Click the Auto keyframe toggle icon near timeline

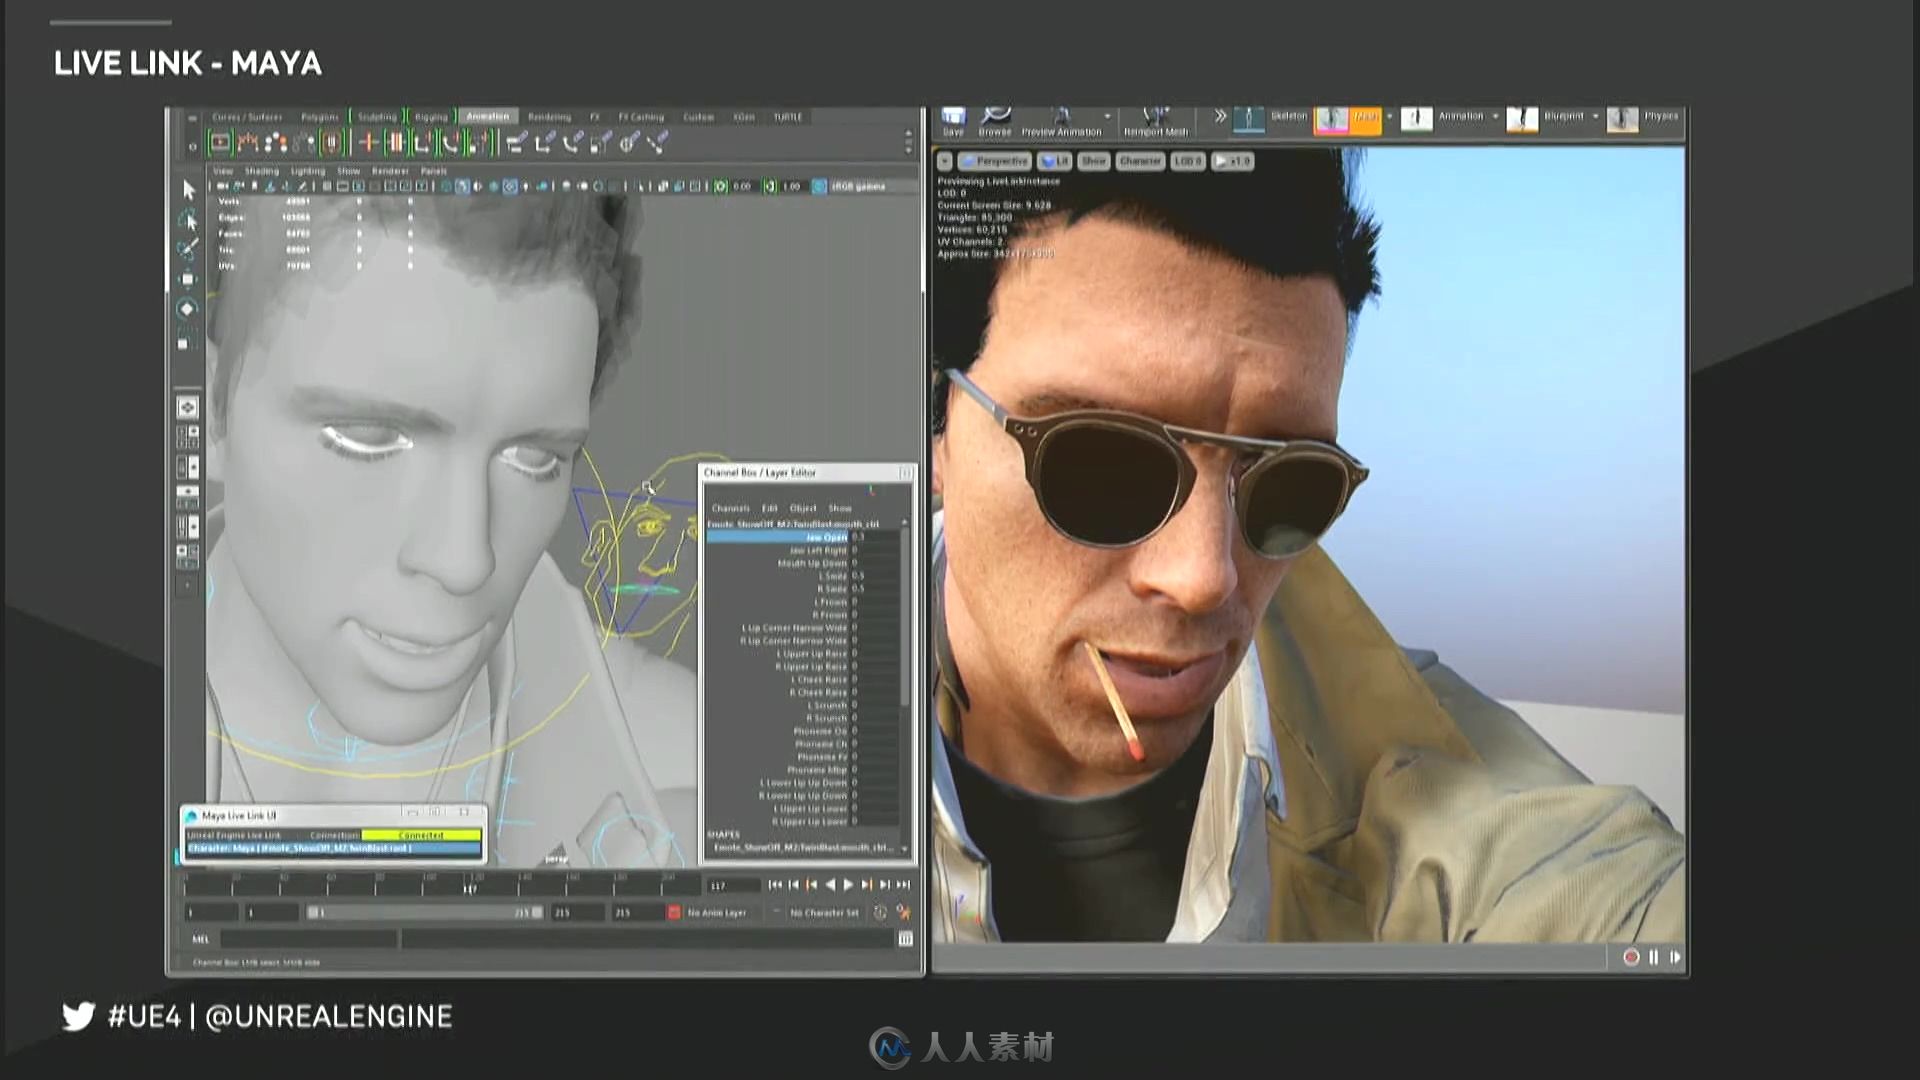[880, 912]
